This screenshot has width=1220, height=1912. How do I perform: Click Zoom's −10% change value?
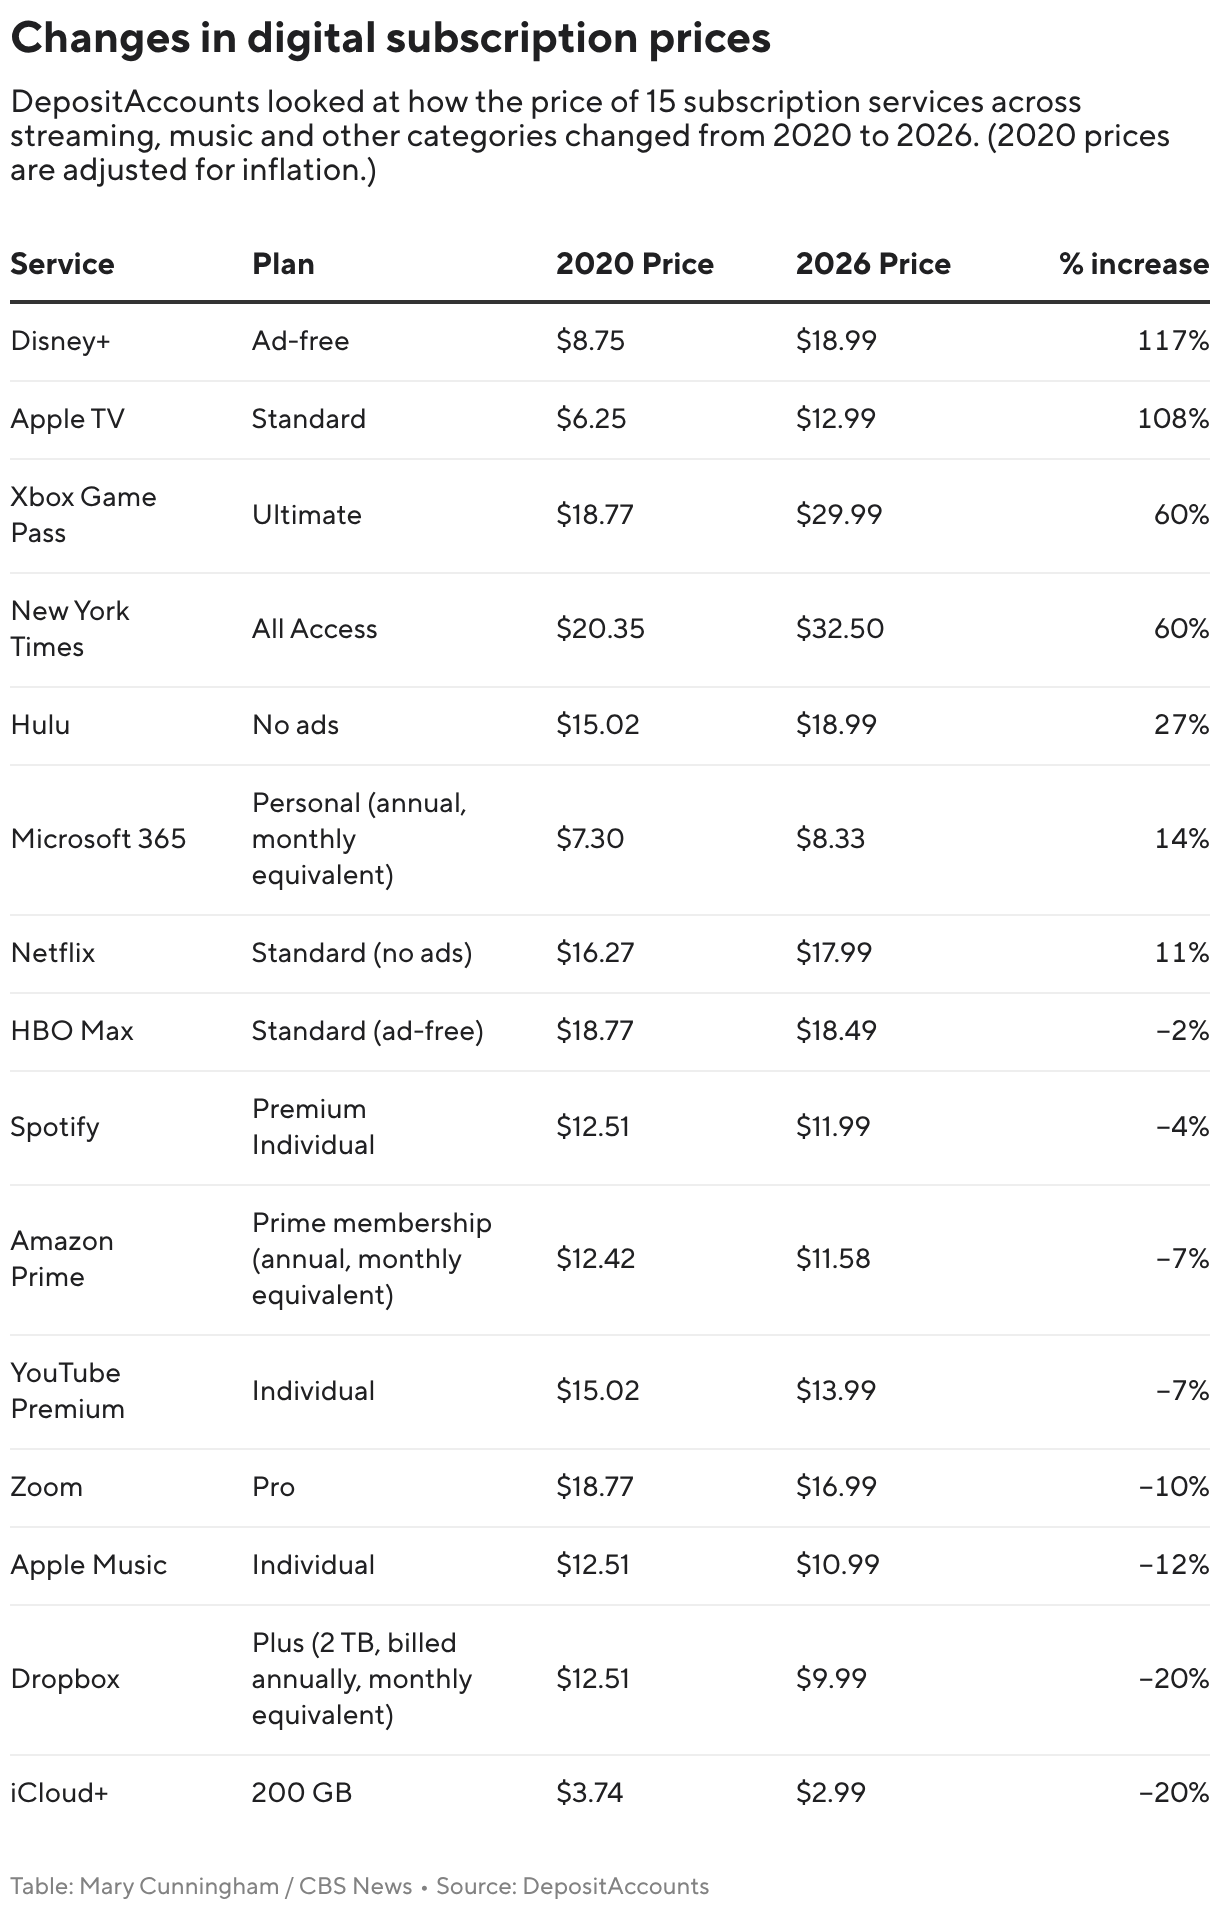tap(1174, 1487)
